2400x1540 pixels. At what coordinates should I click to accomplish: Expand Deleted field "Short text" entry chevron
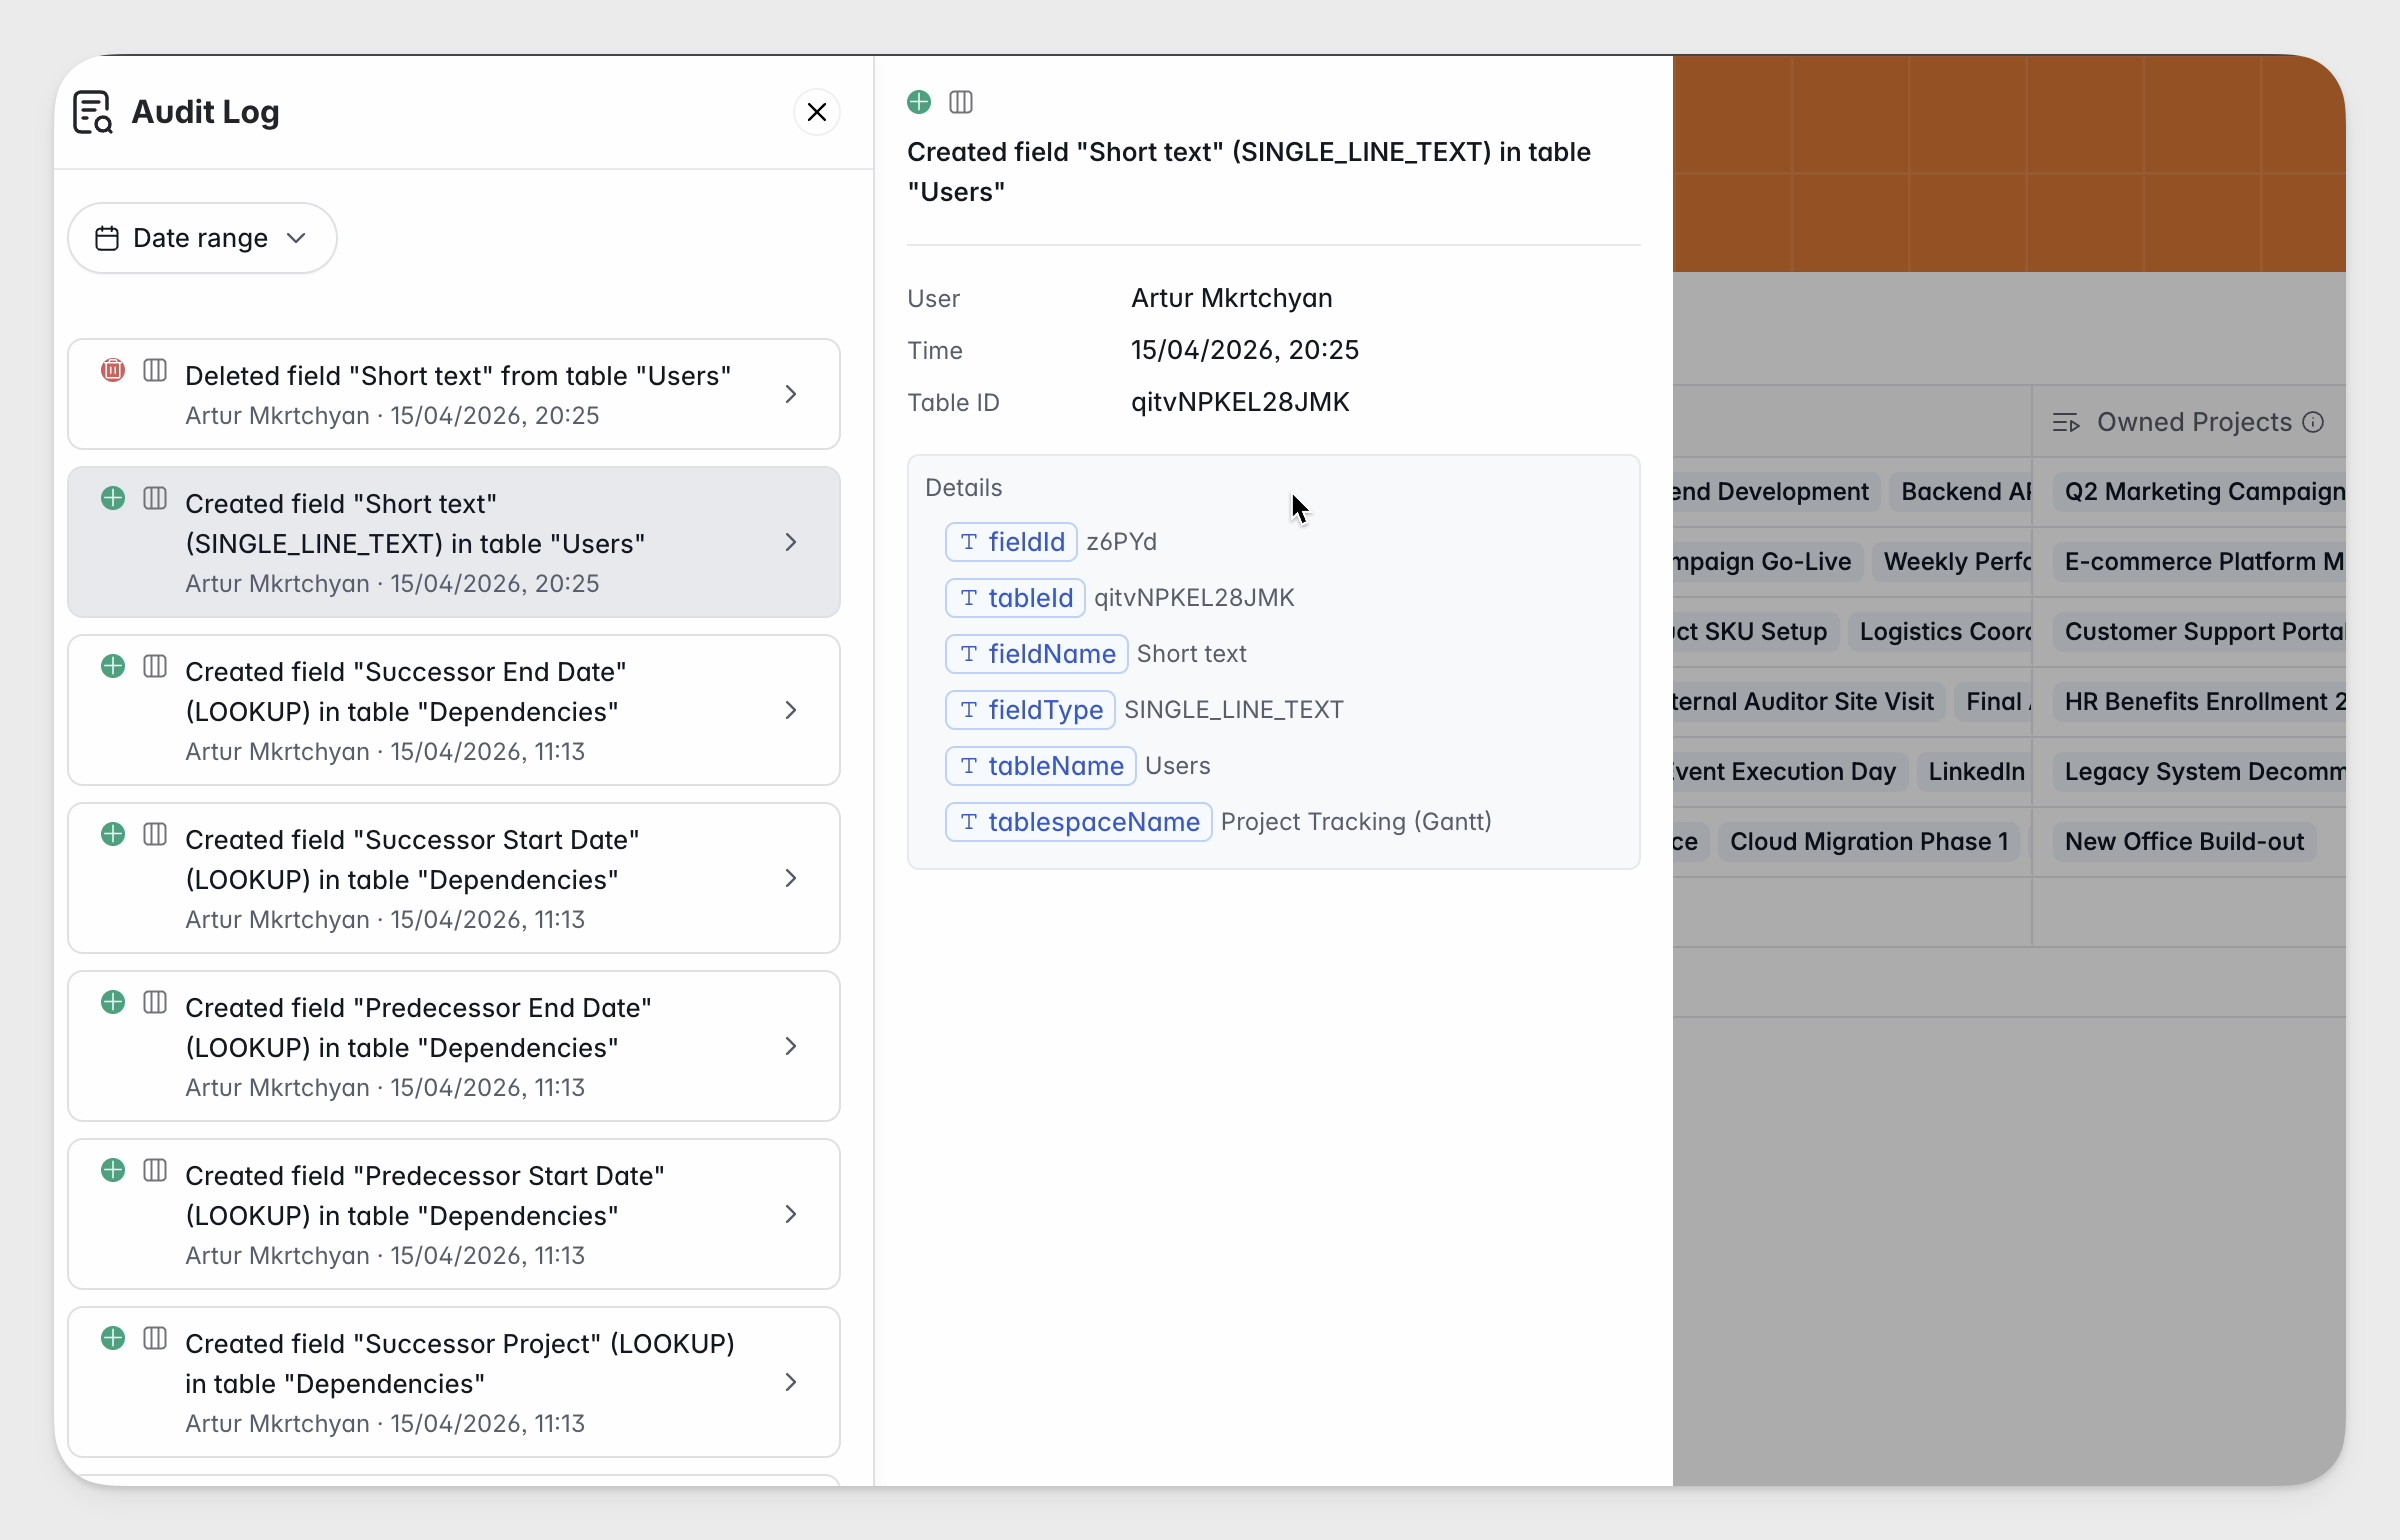791,394
